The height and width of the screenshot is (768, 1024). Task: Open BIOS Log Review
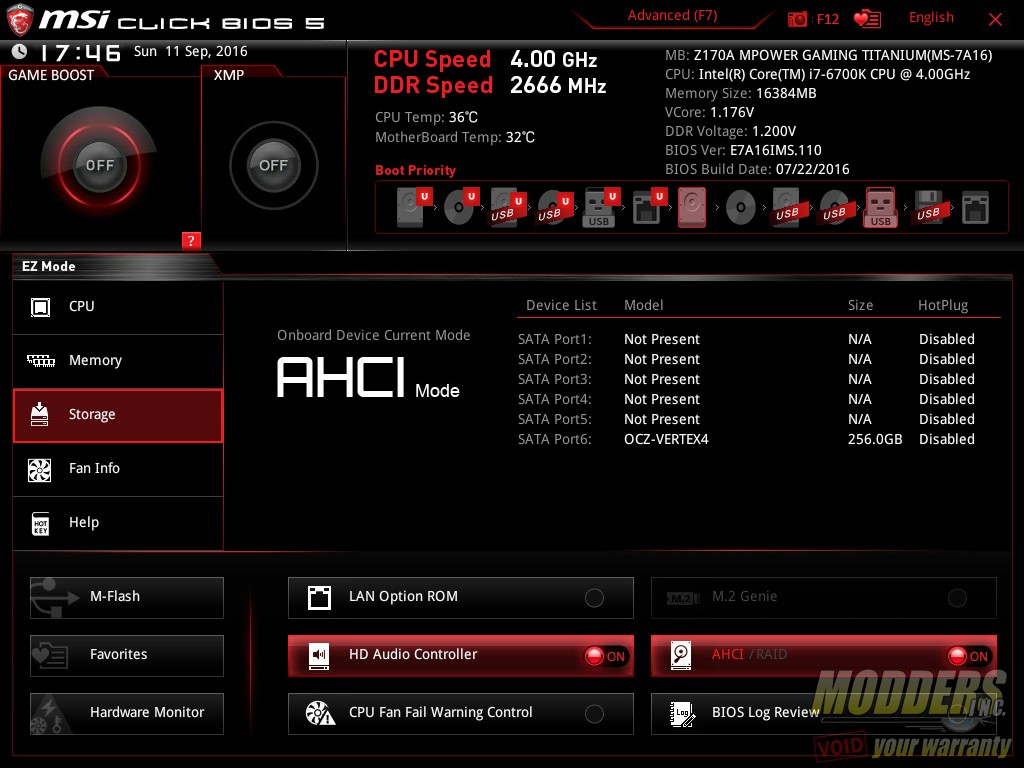(824, 714)
